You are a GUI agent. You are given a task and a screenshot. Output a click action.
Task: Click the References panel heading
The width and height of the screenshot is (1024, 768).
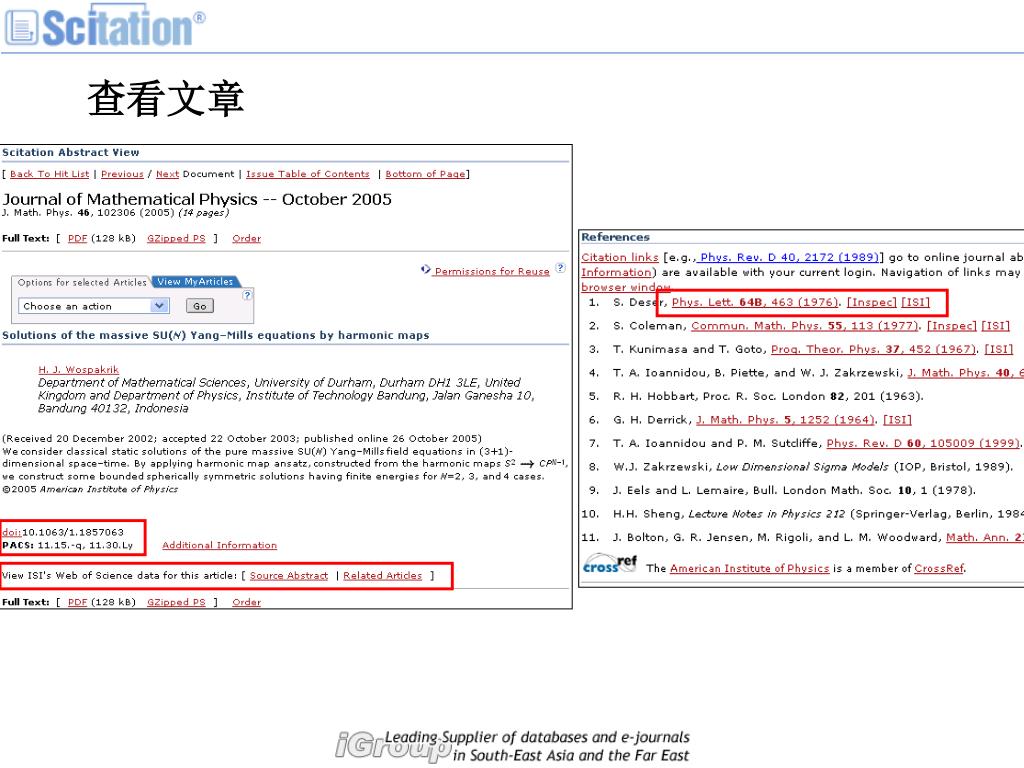[x=615, y=237]
